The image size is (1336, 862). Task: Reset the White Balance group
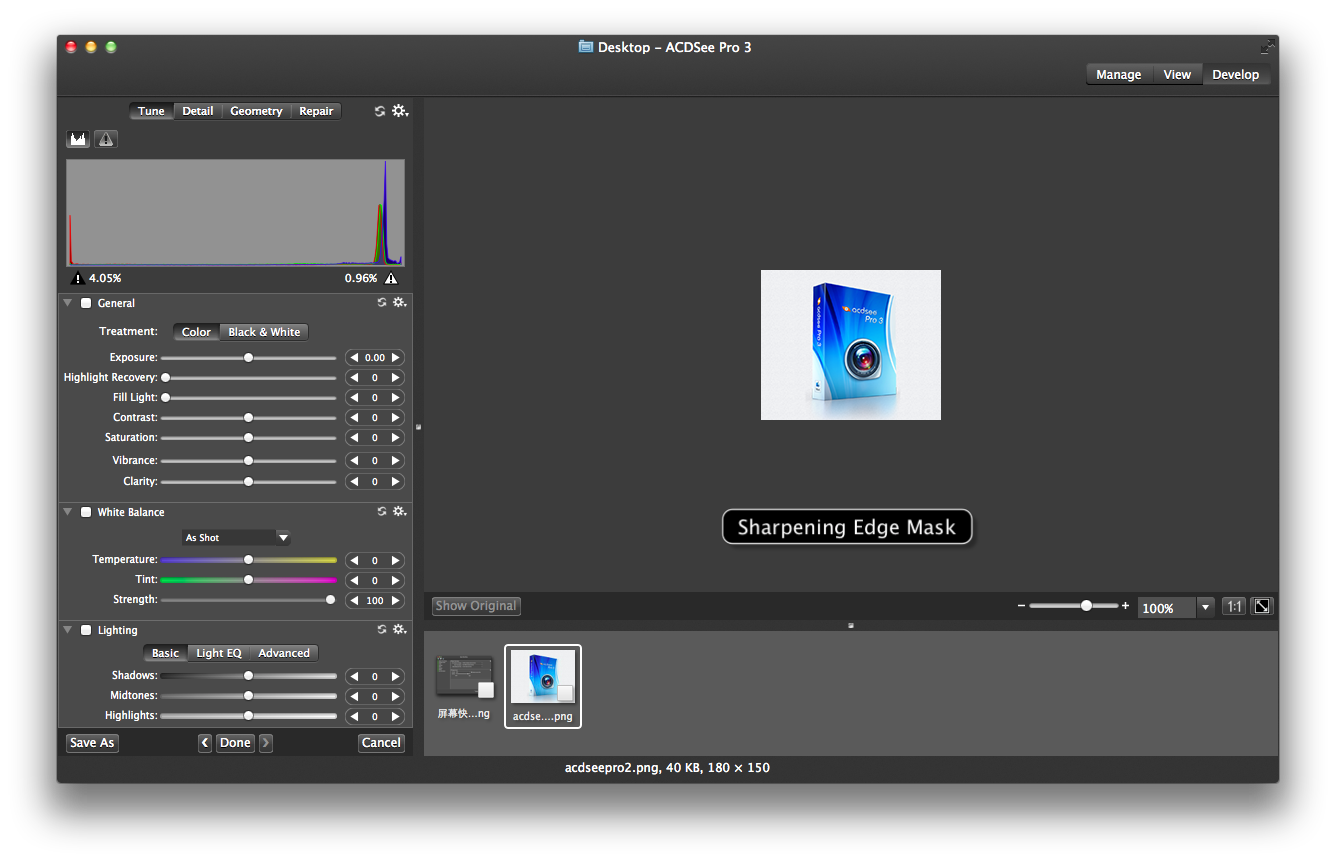(x=382, y=511)
